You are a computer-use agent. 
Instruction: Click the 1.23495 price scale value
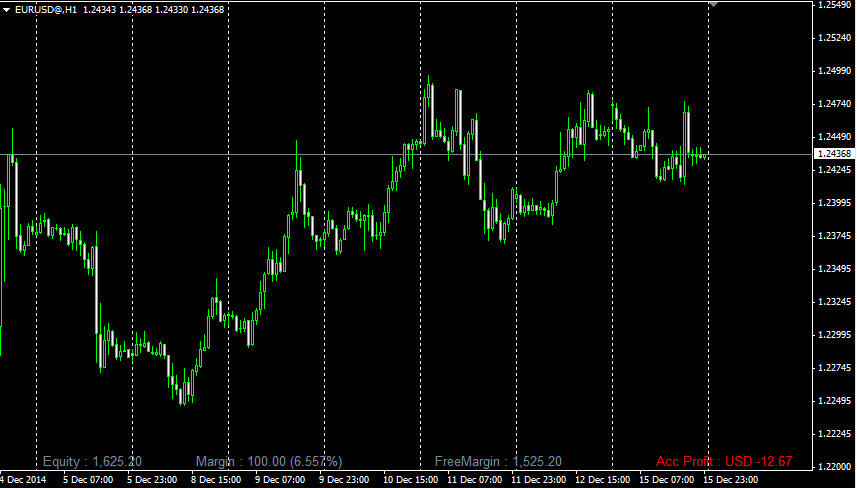tap(834, 269)
